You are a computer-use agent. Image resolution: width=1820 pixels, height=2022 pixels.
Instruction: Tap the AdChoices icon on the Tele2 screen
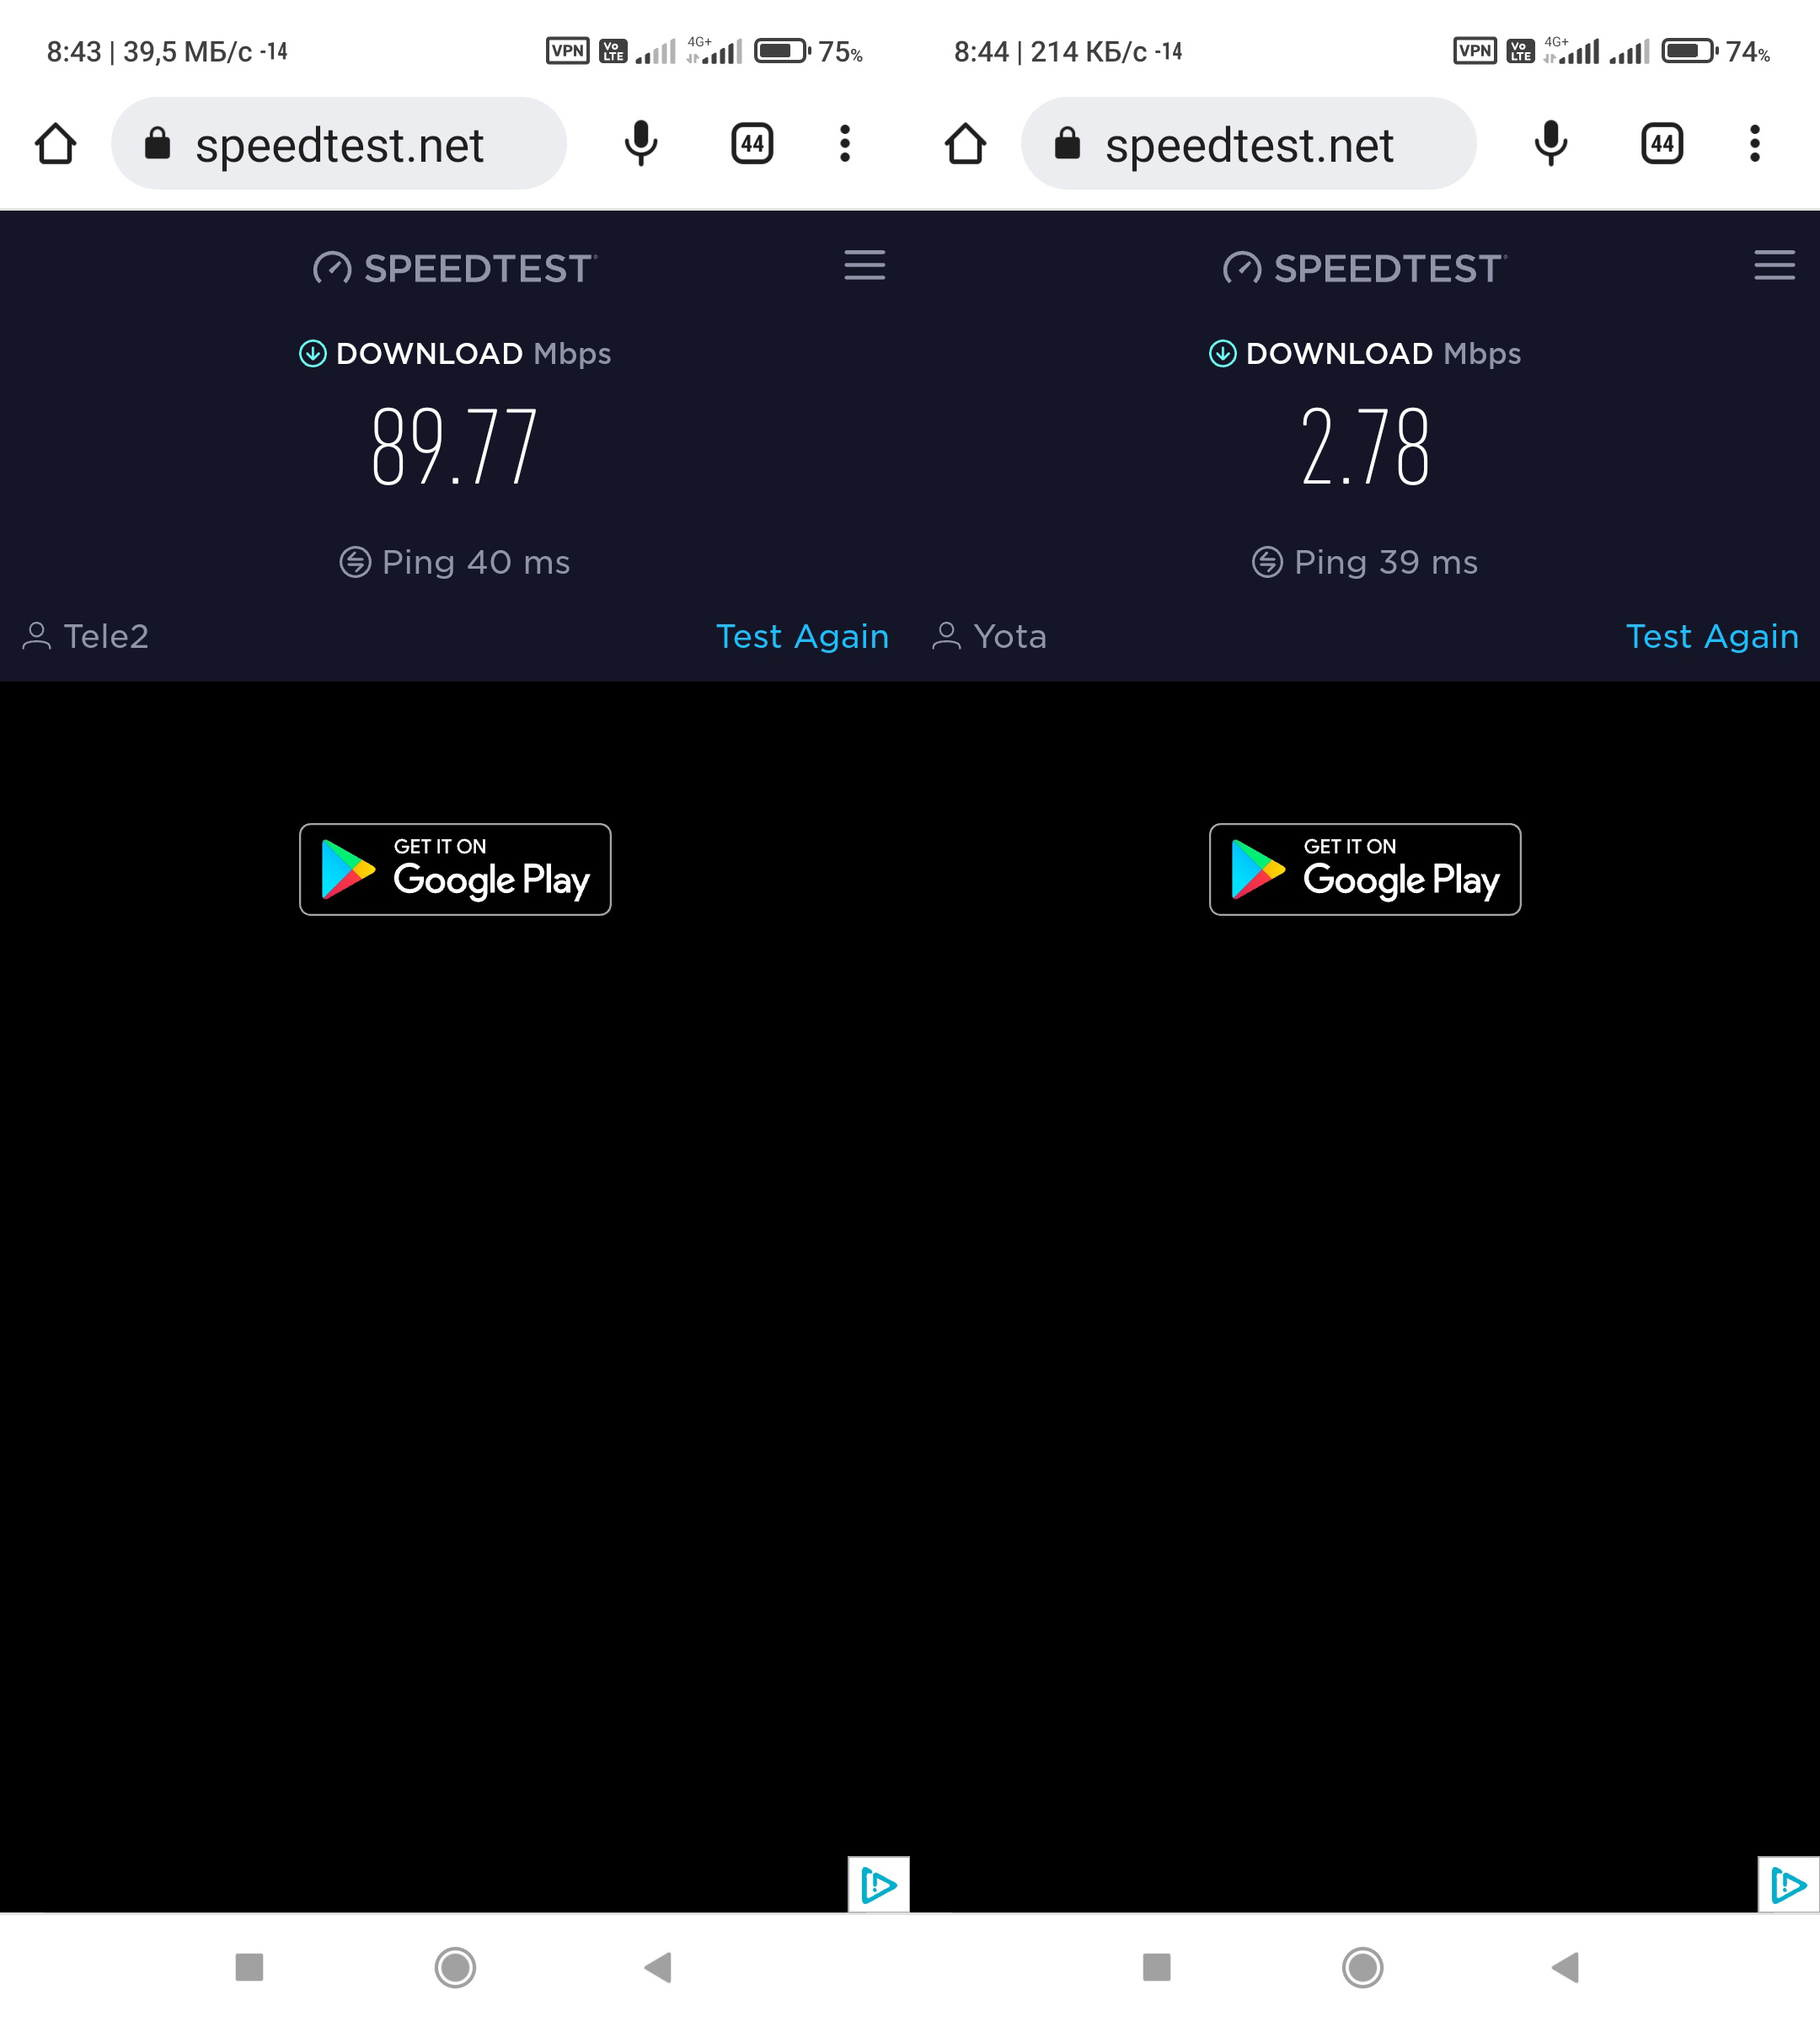(878, 1884)
